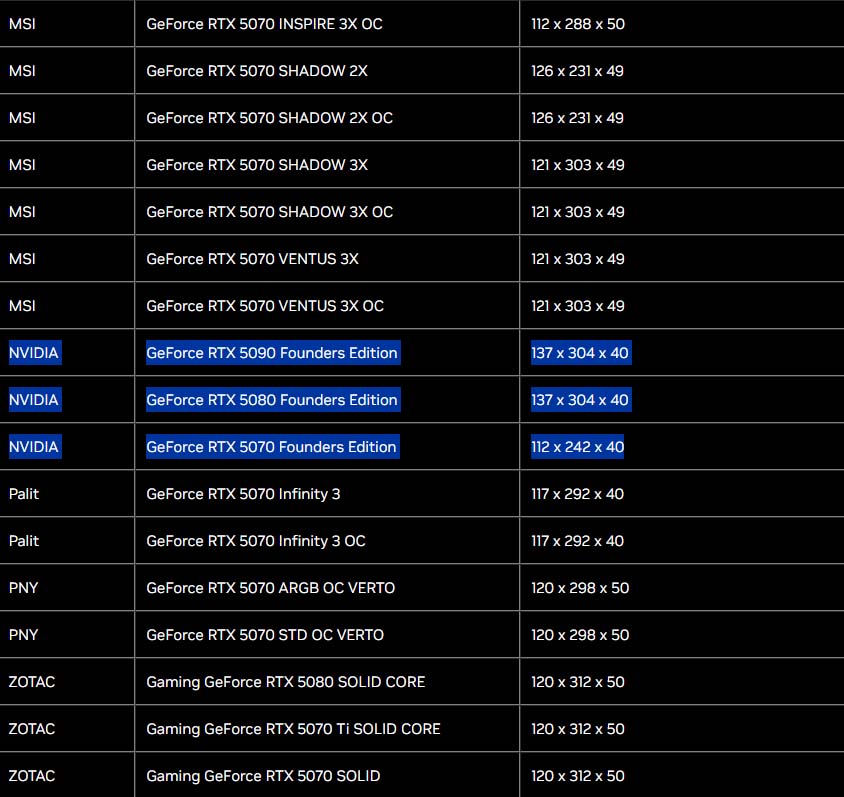This screenshot has height=797, width=844.
Task: Select '120 x 312 x 50' in RTX 5080 SOLID CORE row
Action: click(x=578, y=682)
